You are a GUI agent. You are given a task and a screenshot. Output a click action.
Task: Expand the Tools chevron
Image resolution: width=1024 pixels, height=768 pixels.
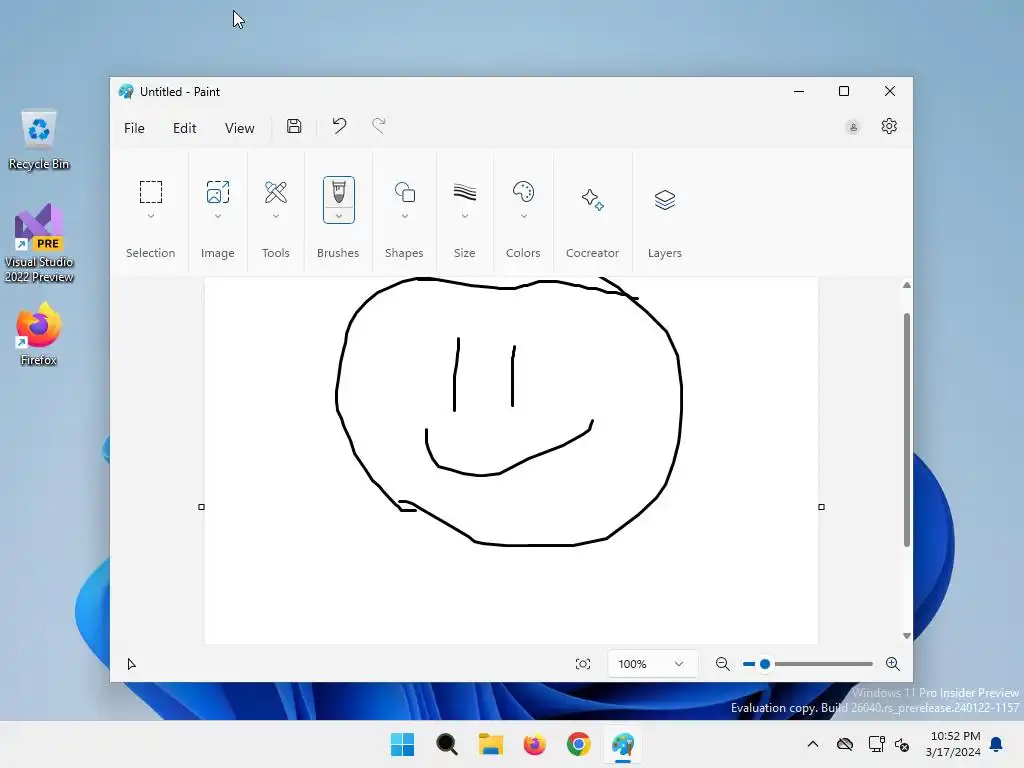pos(276,216)
